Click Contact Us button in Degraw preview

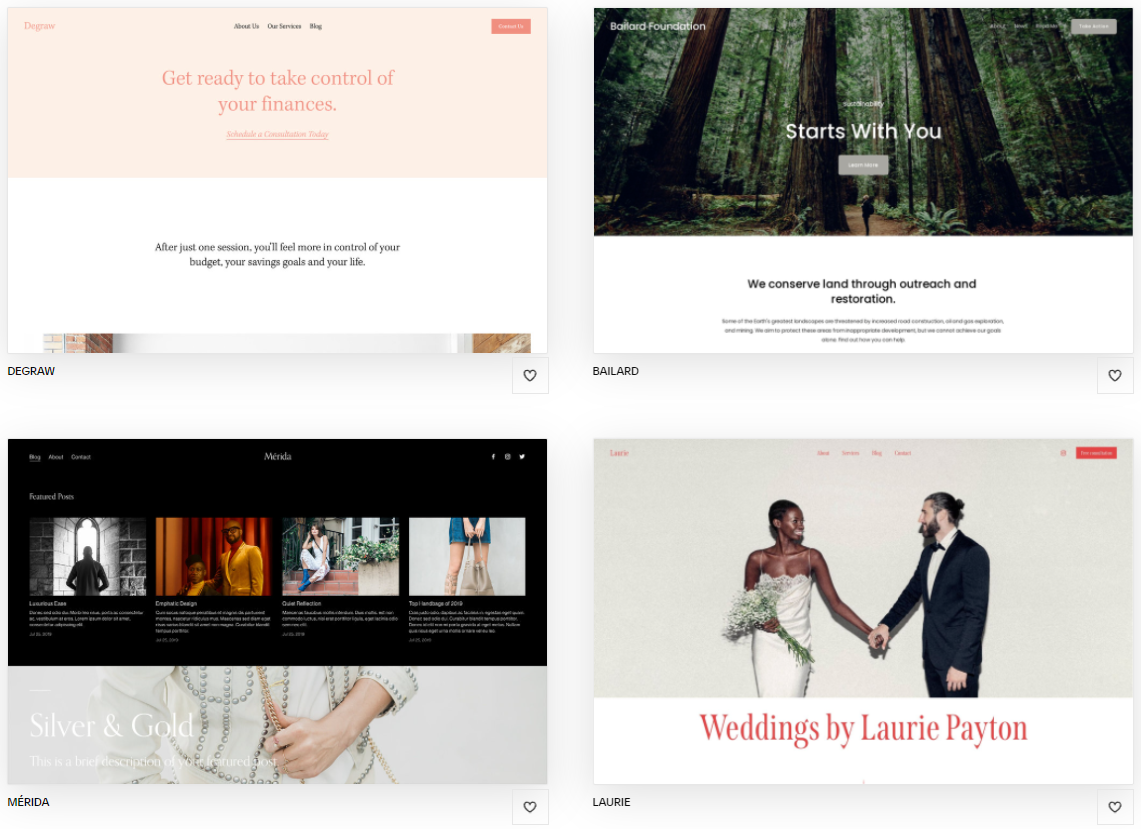pos(511,26)
